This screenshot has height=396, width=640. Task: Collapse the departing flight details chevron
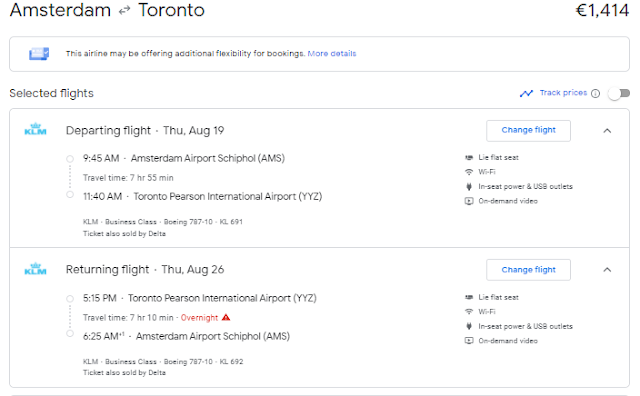[x=607, y=131]
